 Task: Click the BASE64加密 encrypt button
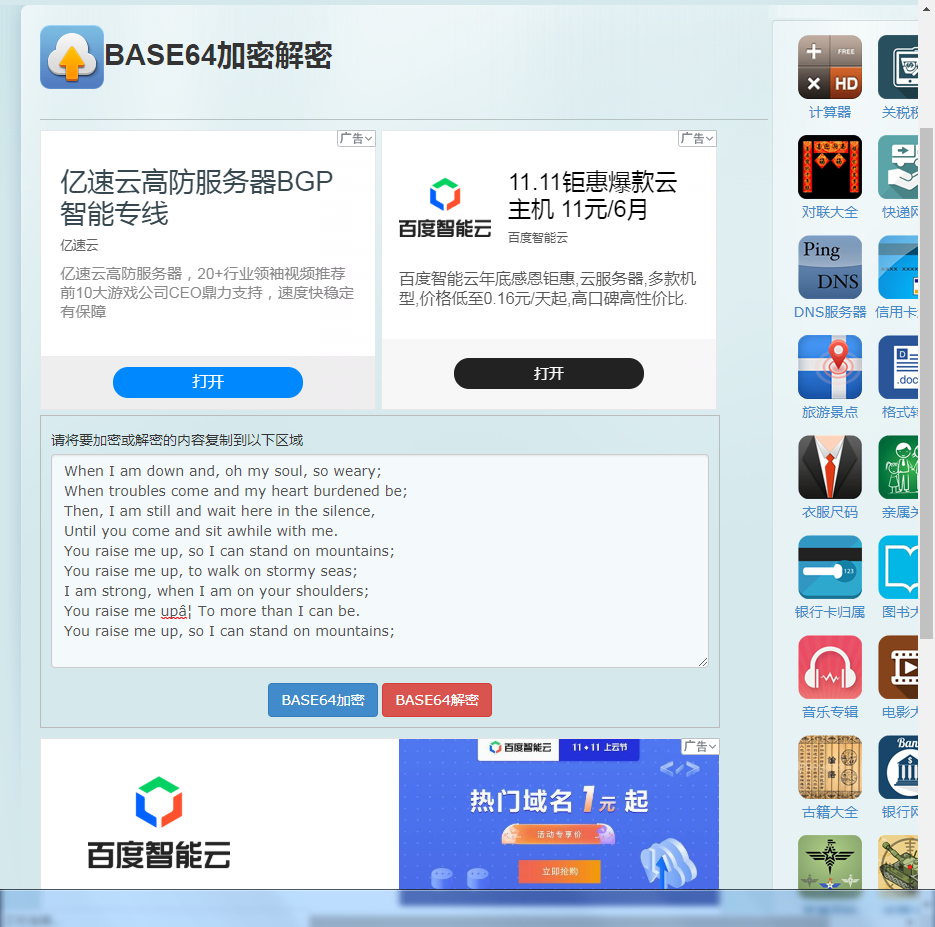(x=323, y=700)
